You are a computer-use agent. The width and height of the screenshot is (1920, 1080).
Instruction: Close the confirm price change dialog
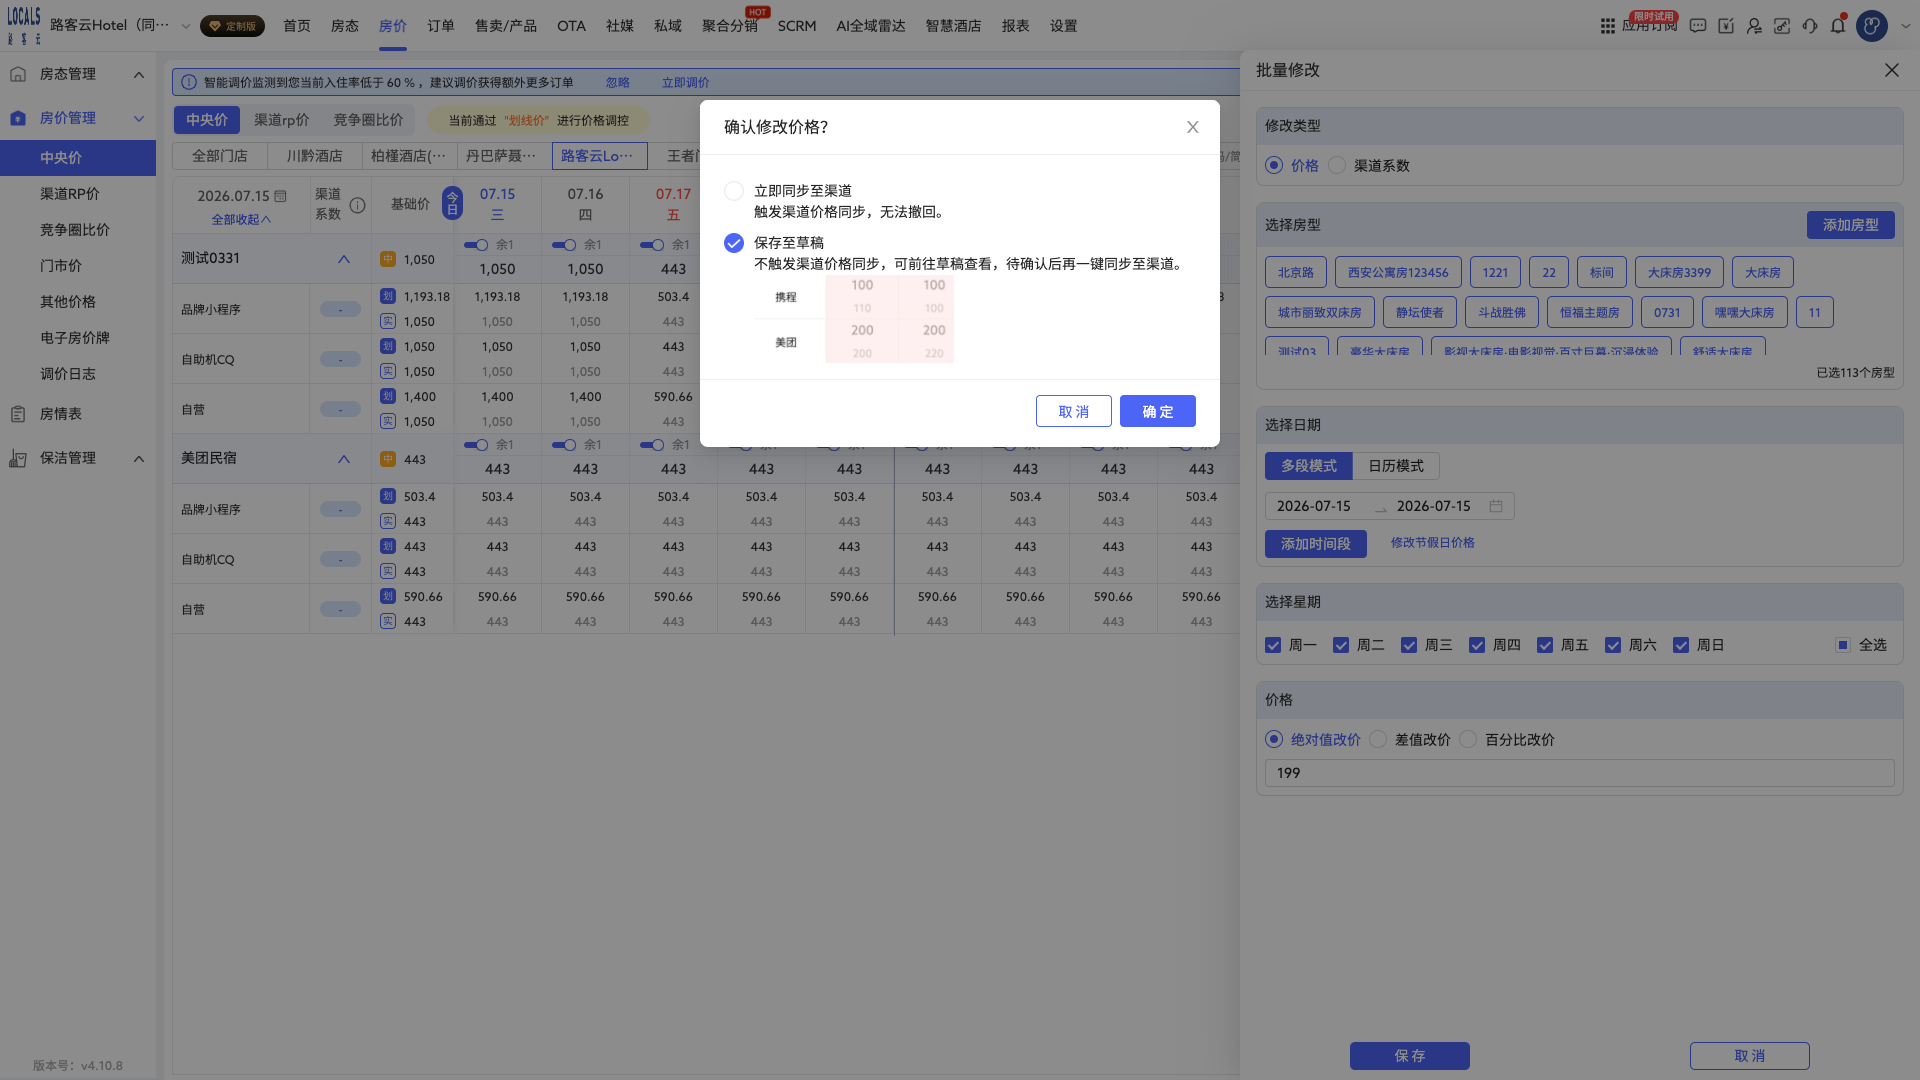[1192, 127]
